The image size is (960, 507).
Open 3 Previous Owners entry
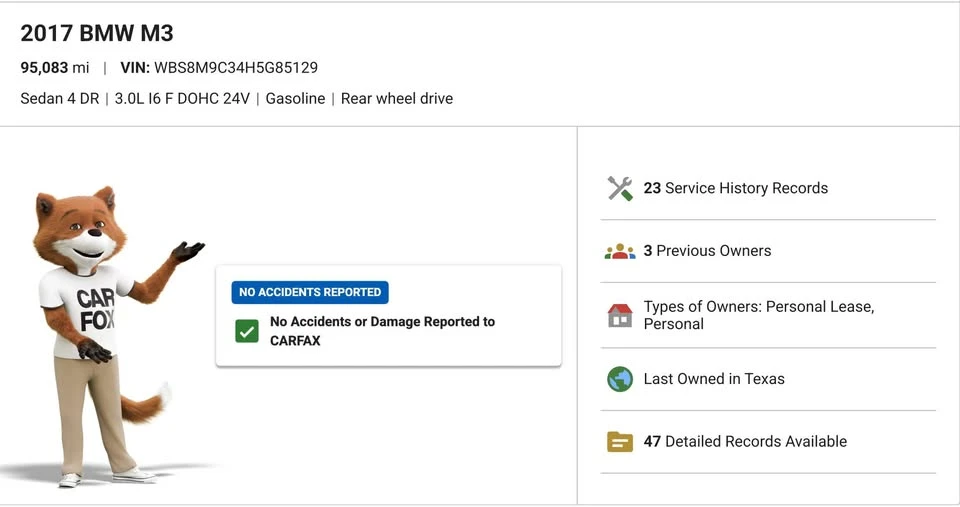(x=707, y=250)
